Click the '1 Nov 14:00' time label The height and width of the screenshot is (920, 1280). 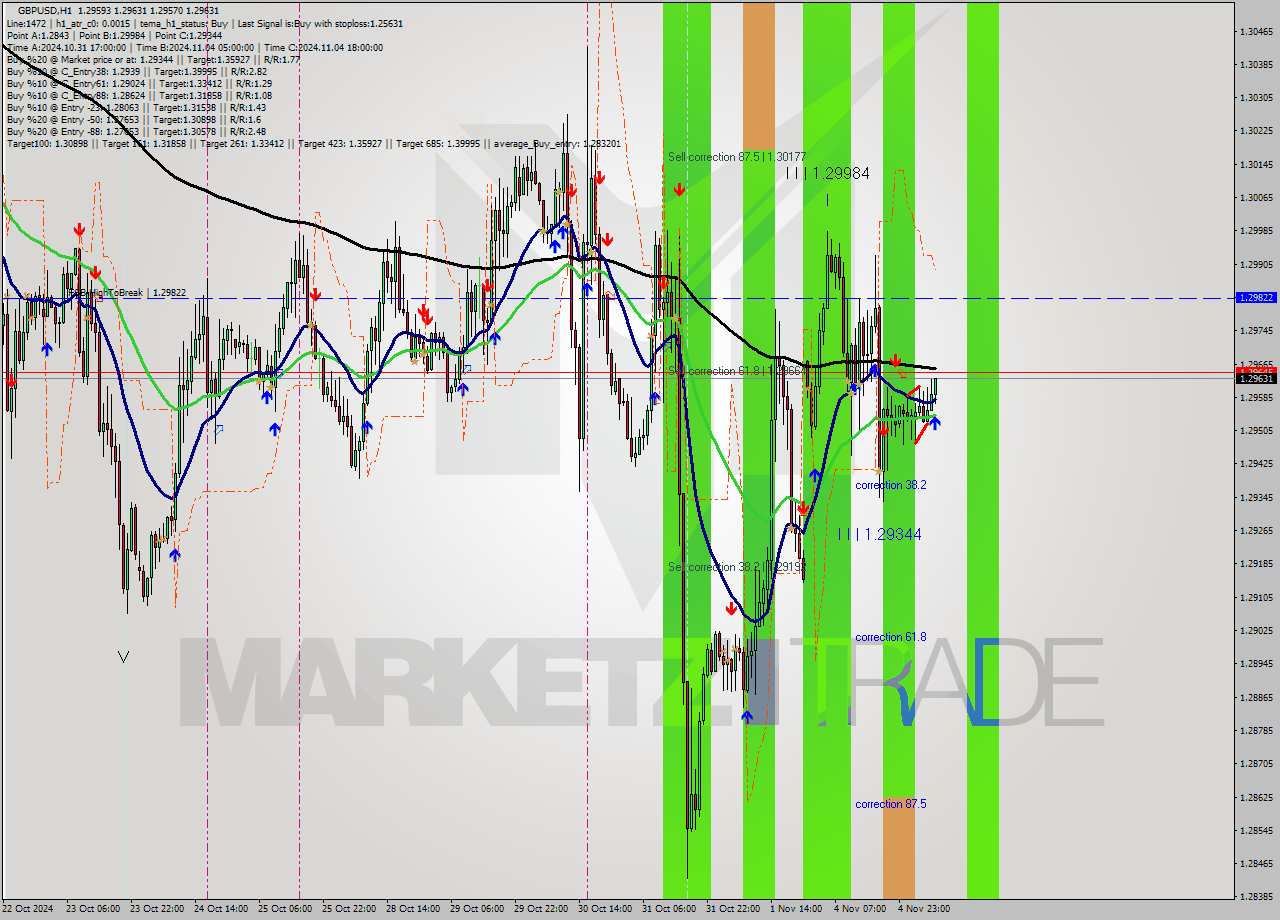[795, 909]
